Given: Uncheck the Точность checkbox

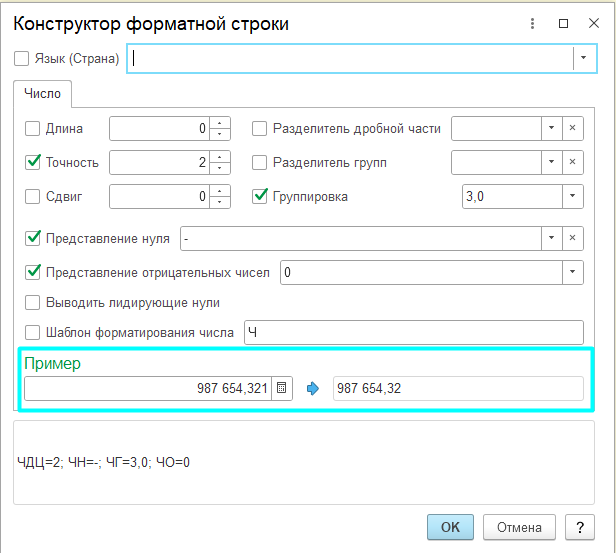Looking at the screenshot, I should click(x=33, y=162).
